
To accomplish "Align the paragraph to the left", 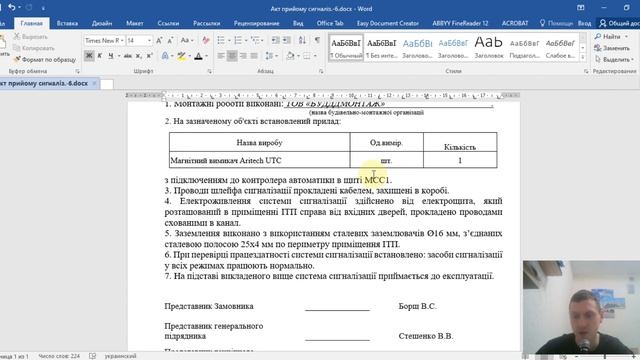I will coord(221,56).
